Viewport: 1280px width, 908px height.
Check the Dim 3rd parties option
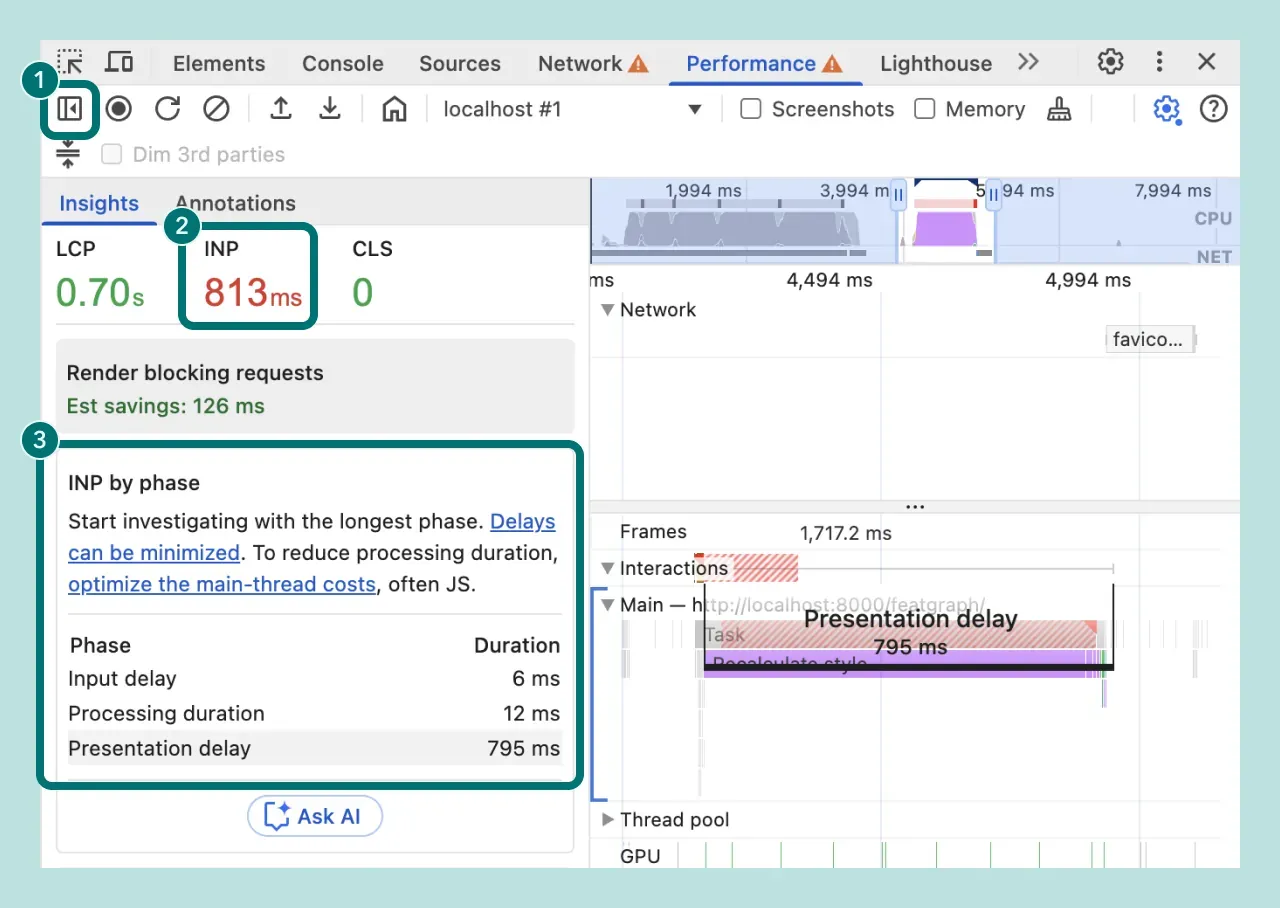(x=111, y=154)
